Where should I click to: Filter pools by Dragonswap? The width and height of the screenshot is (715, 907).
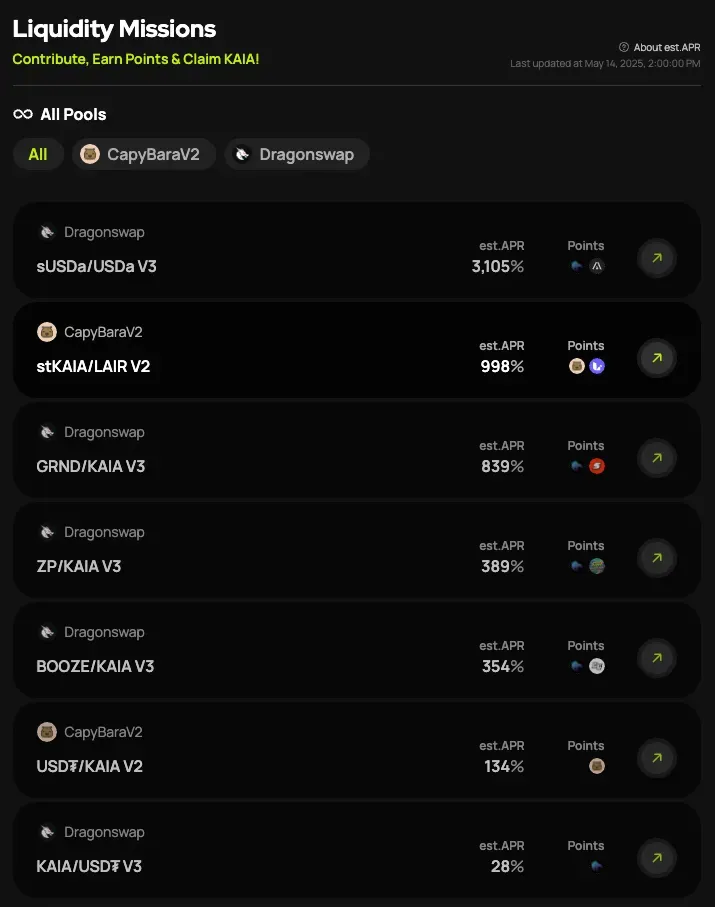[296, 154]
